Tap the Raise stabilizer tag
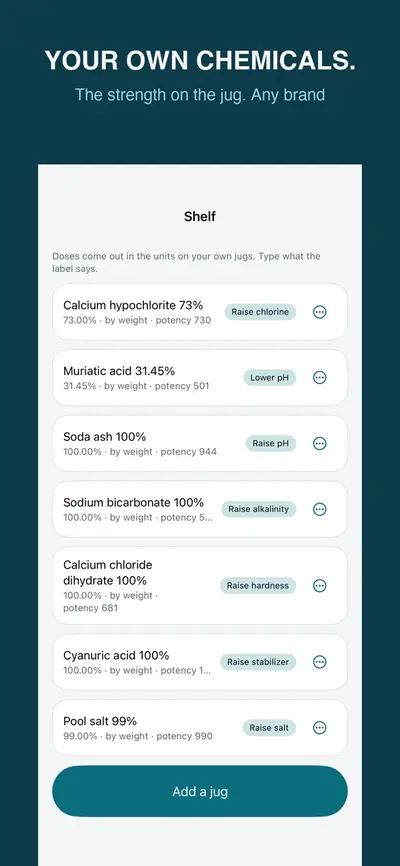The image size is (400, 866). click(x=258, y=662)
